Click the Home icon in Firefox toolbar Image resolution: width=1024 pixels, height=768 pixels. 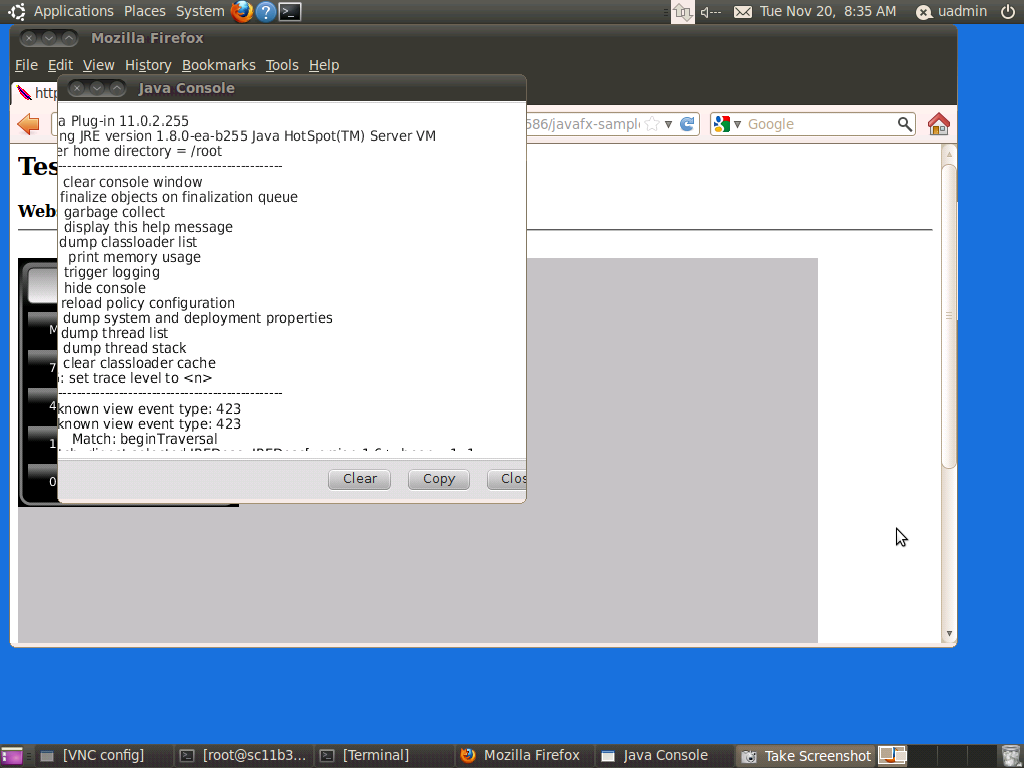(x=938, y=124)
